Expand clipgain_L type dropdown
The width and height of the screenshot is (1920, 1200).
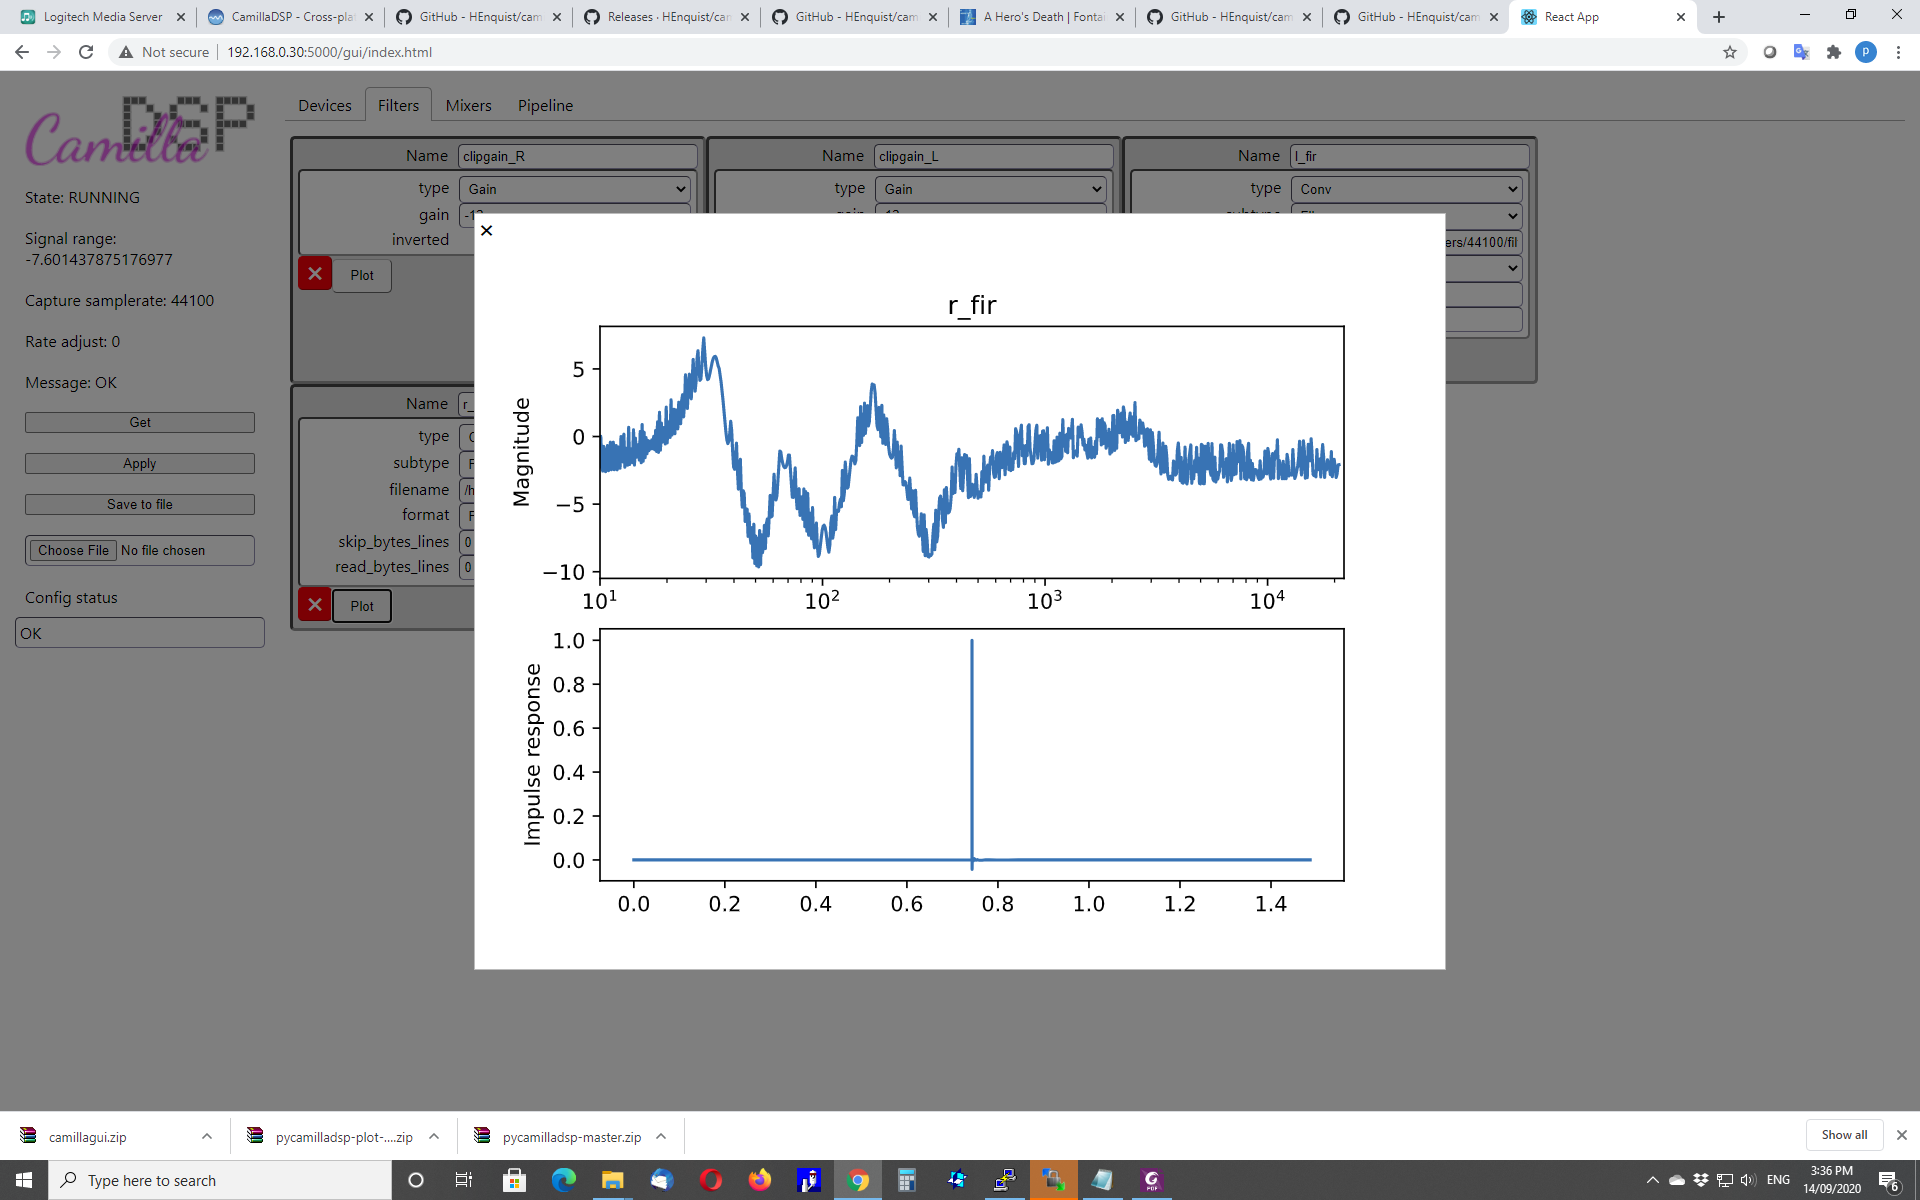point(991,189)
